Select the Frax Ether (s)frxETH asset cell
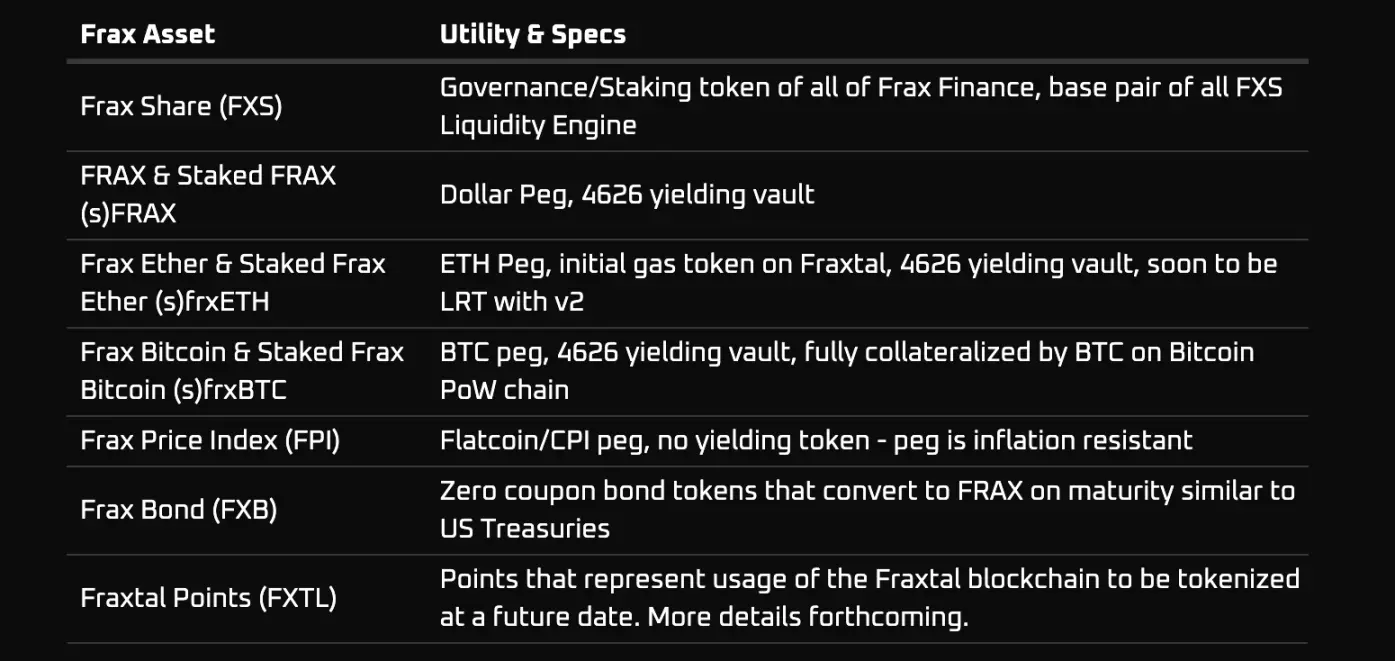 232,282
